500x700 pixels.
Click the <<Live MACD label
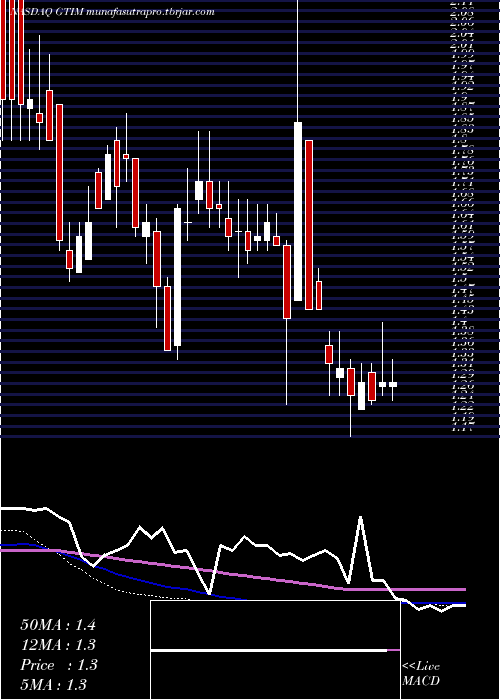pos(421,674)
